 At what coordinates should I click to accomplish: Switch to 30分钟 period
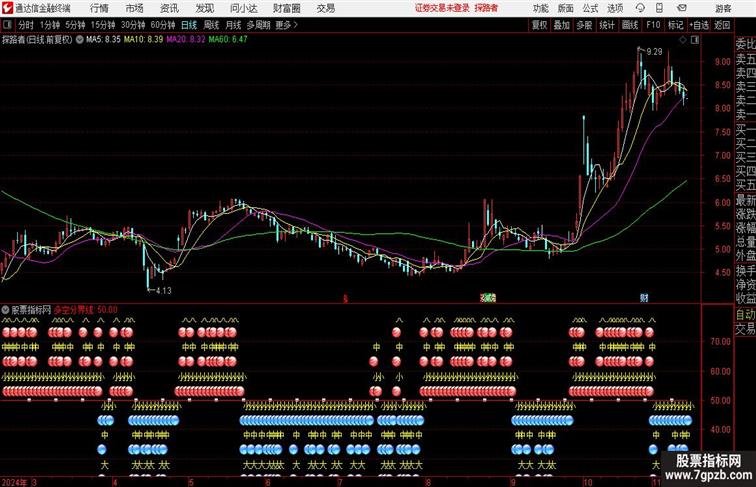pyautogui.click(x=133, y=25)
